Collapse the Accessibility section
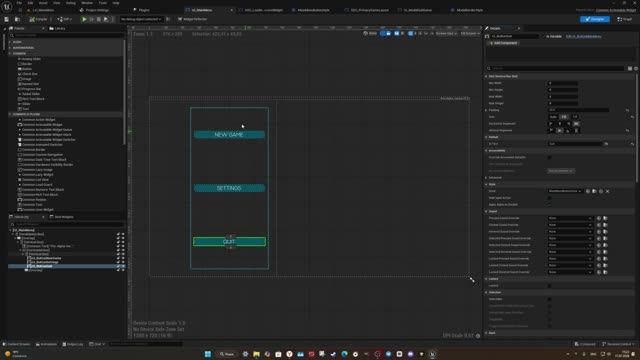The image size is (640, 360). click(x=486, y=151)
